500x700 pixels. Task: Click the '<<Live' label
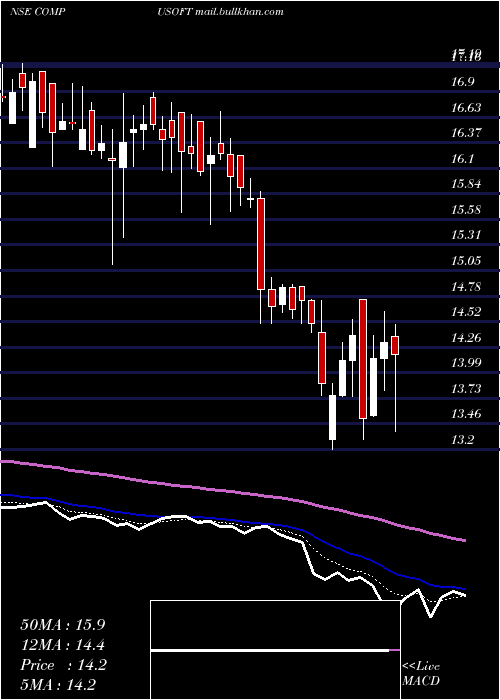421,667
